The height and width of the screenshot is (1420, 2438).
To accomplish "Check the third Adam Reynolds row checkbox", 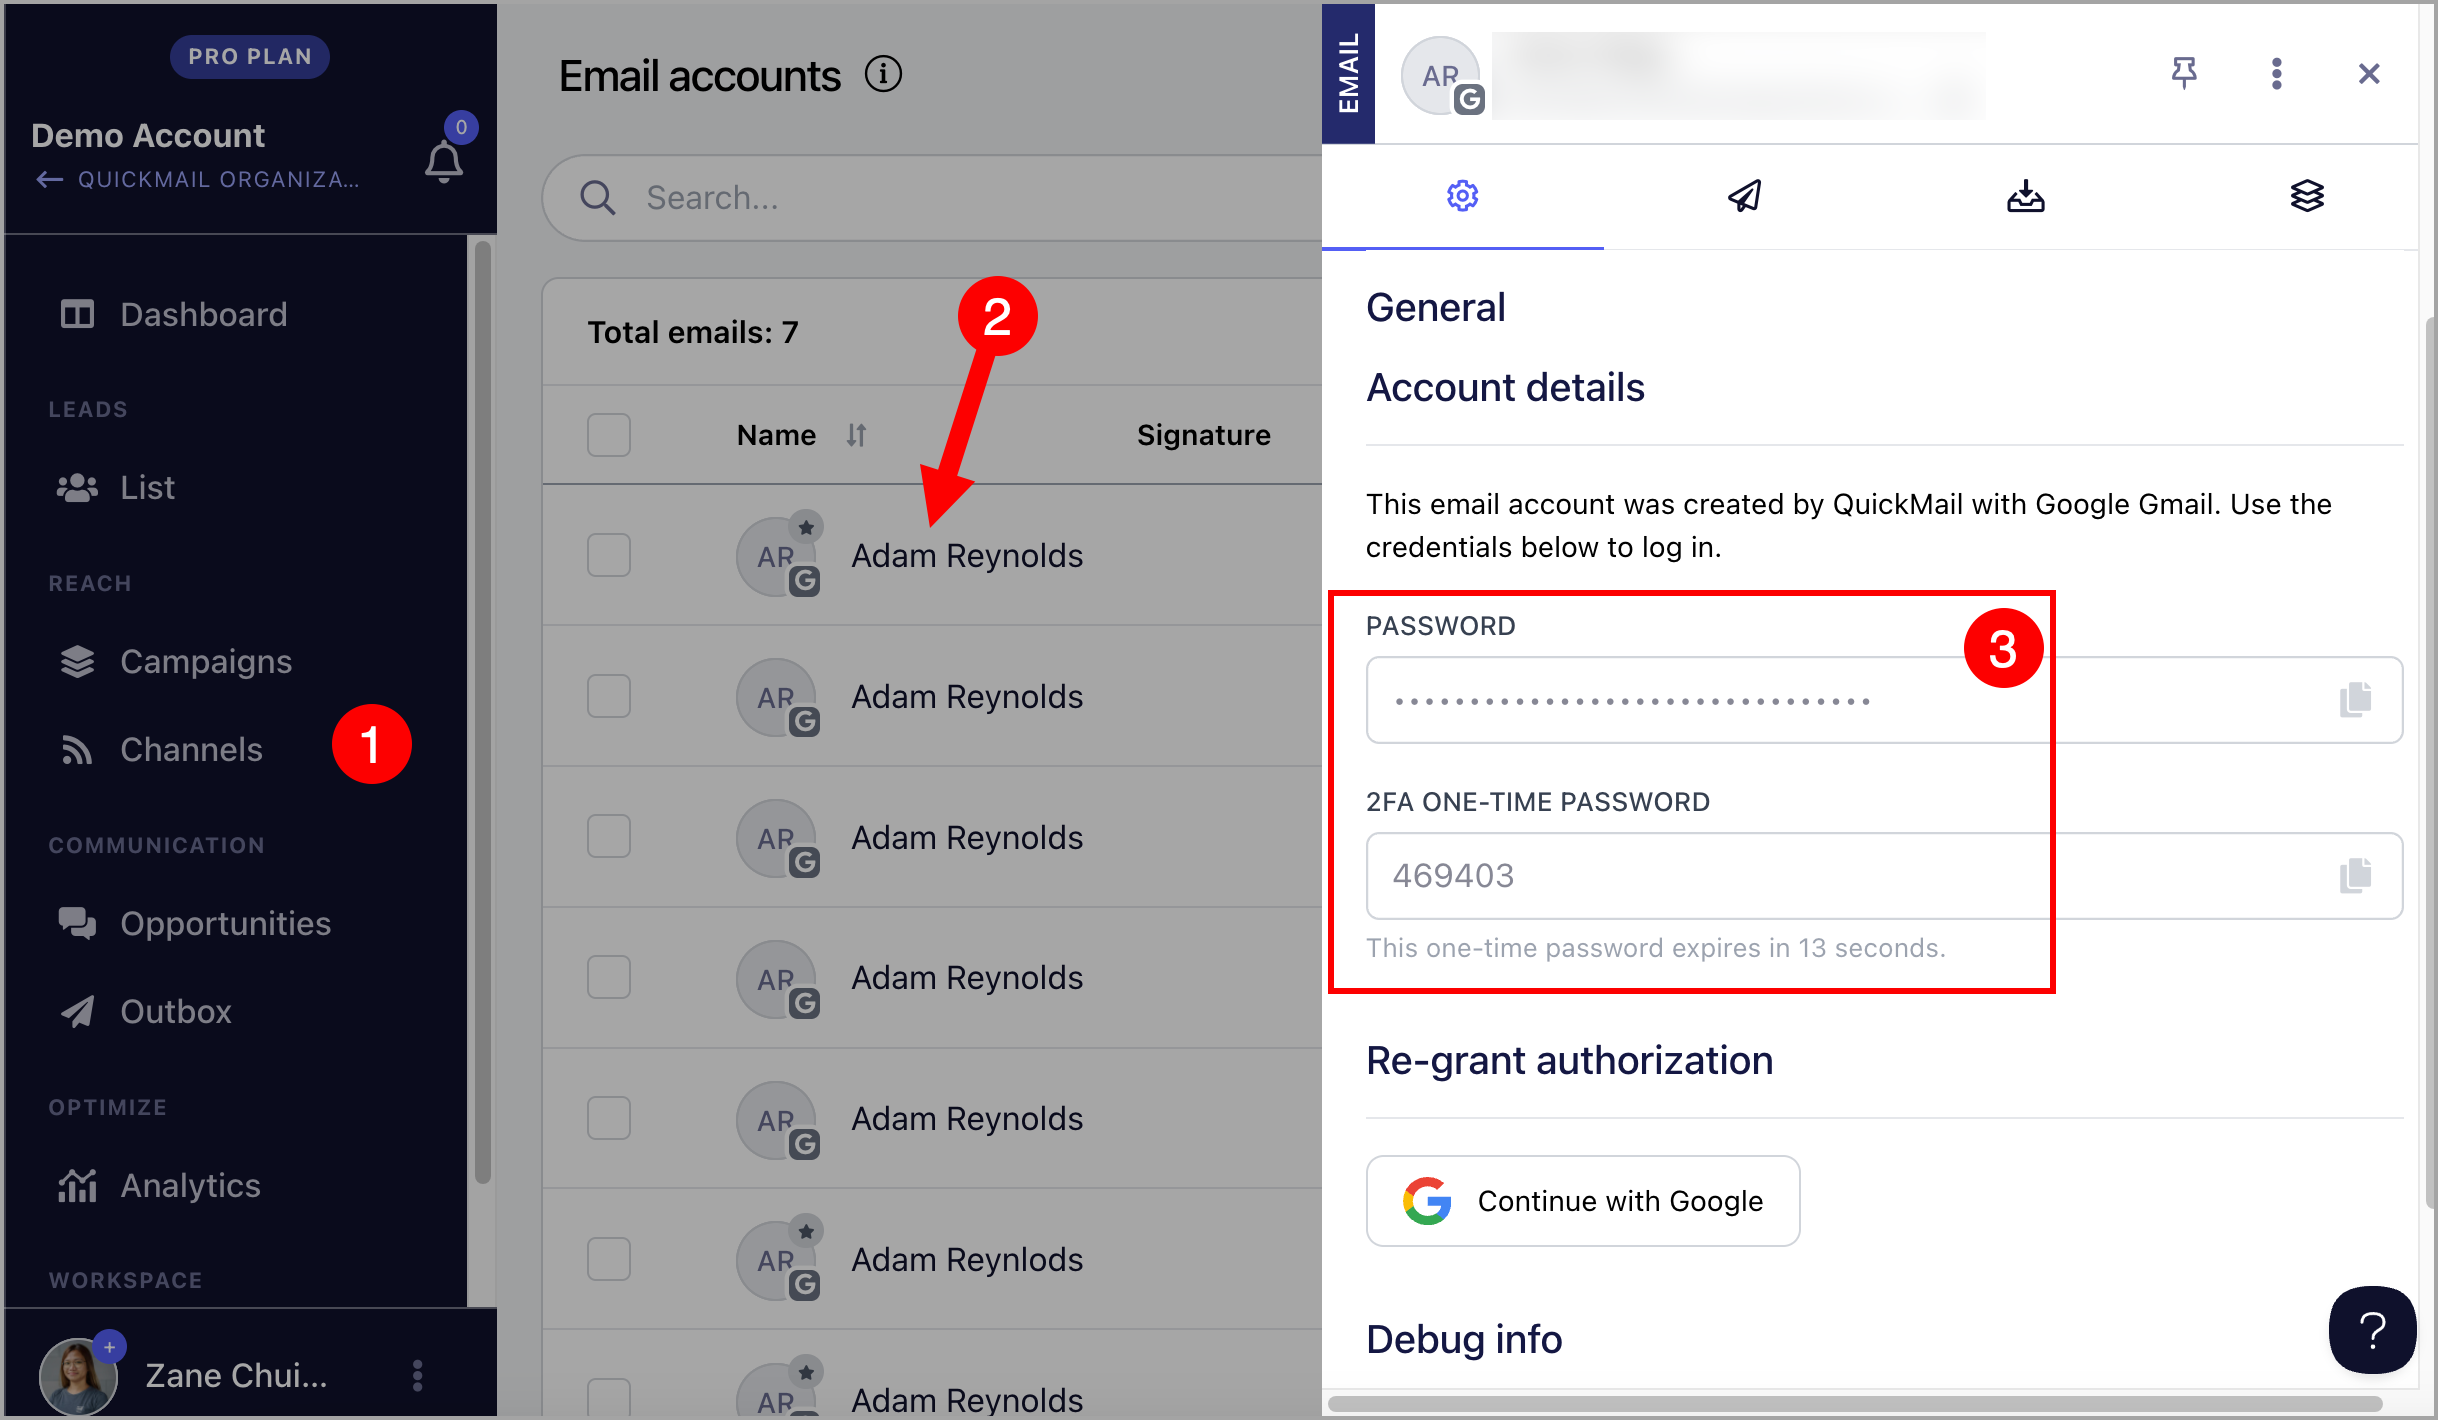I will click(609, 836).
